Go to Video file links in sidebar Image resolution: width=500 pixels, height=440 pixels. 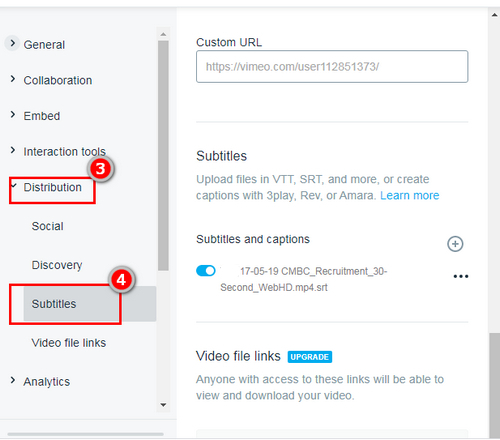[x=69, y=343]
